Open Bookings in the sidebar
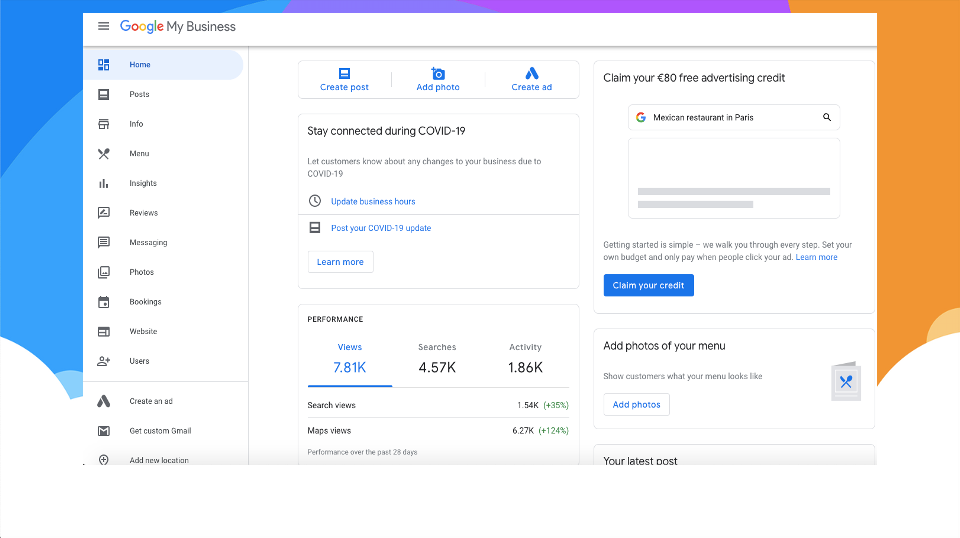Viewport: 960px width, 538px height. 163,302
